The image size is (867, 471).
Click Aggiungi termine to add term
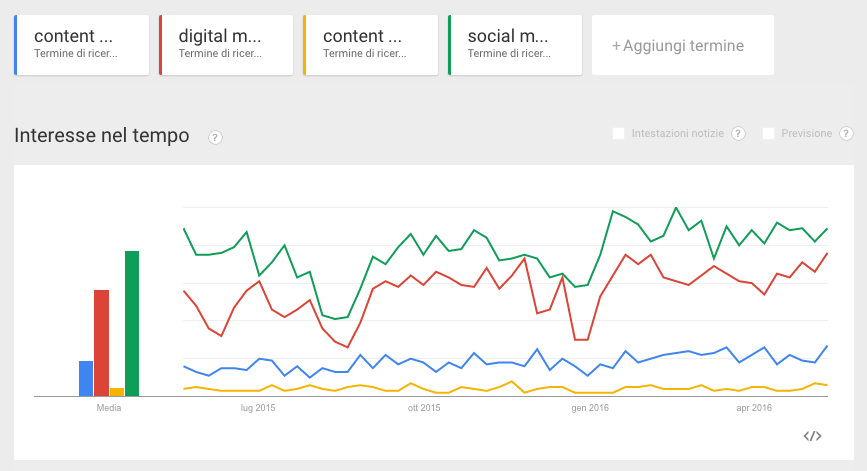[683, 45]
